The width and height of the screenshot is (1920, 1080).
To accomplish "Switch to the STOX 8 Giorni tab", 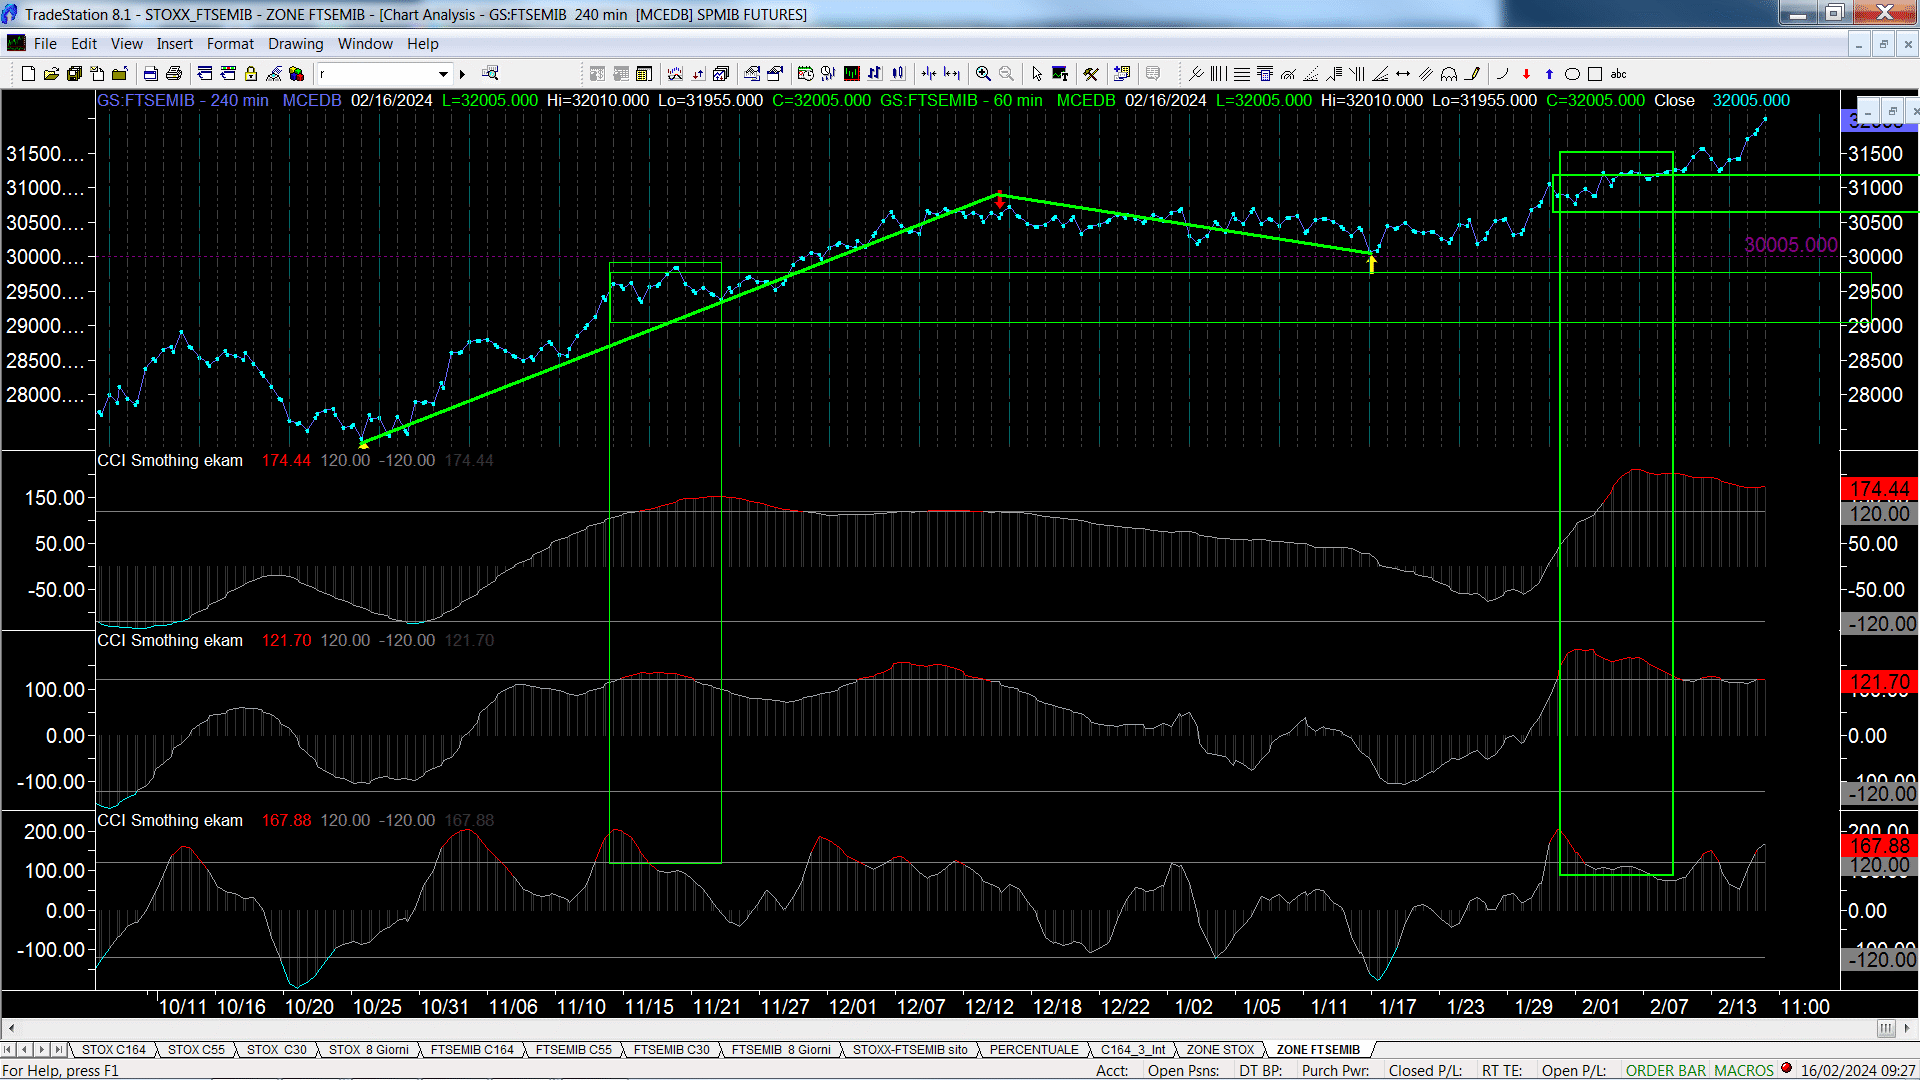I will coord(369,1049).
